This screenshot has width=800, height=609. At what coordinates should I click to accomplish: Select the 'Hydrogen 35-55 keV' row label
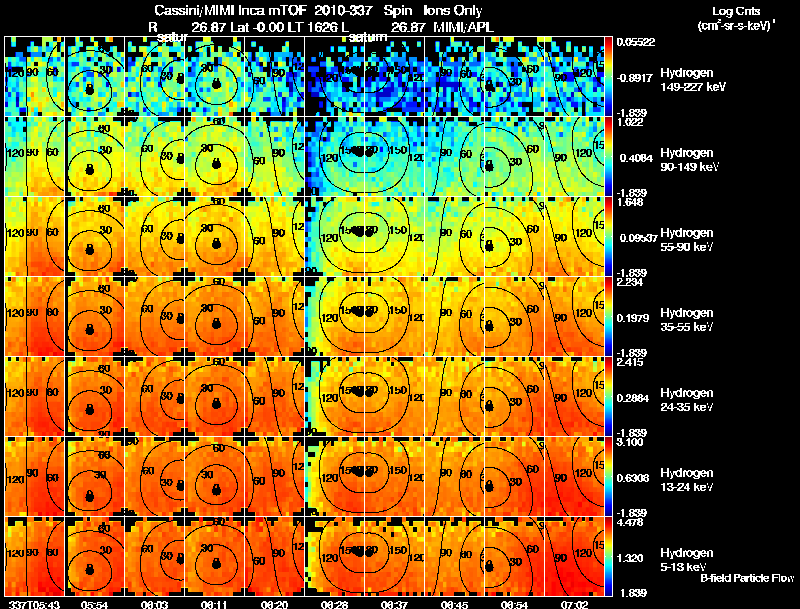pos(687,320)
